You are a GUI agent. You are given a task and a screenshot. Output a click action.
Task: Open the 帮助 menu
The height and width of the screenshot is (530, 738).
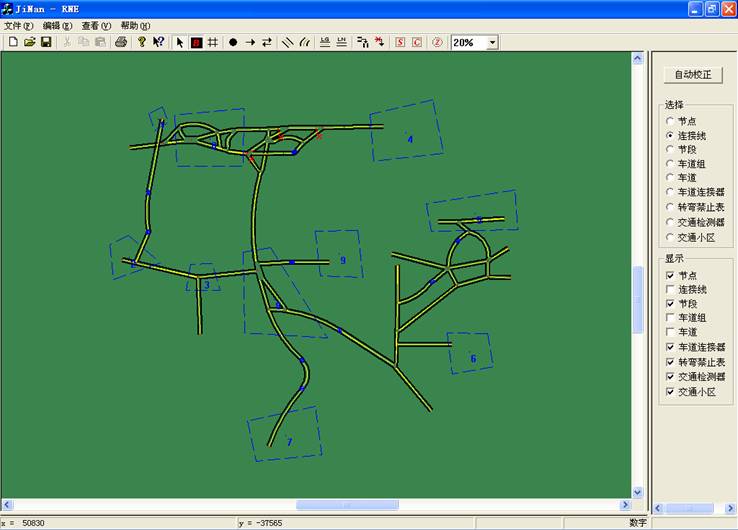(135, 26)
